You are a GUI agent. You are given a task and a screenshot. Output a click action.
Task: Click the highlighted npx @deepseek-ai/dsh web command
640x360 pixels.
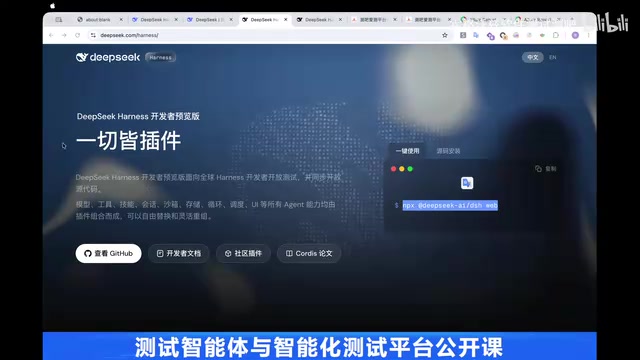click(x=450, y=205)
